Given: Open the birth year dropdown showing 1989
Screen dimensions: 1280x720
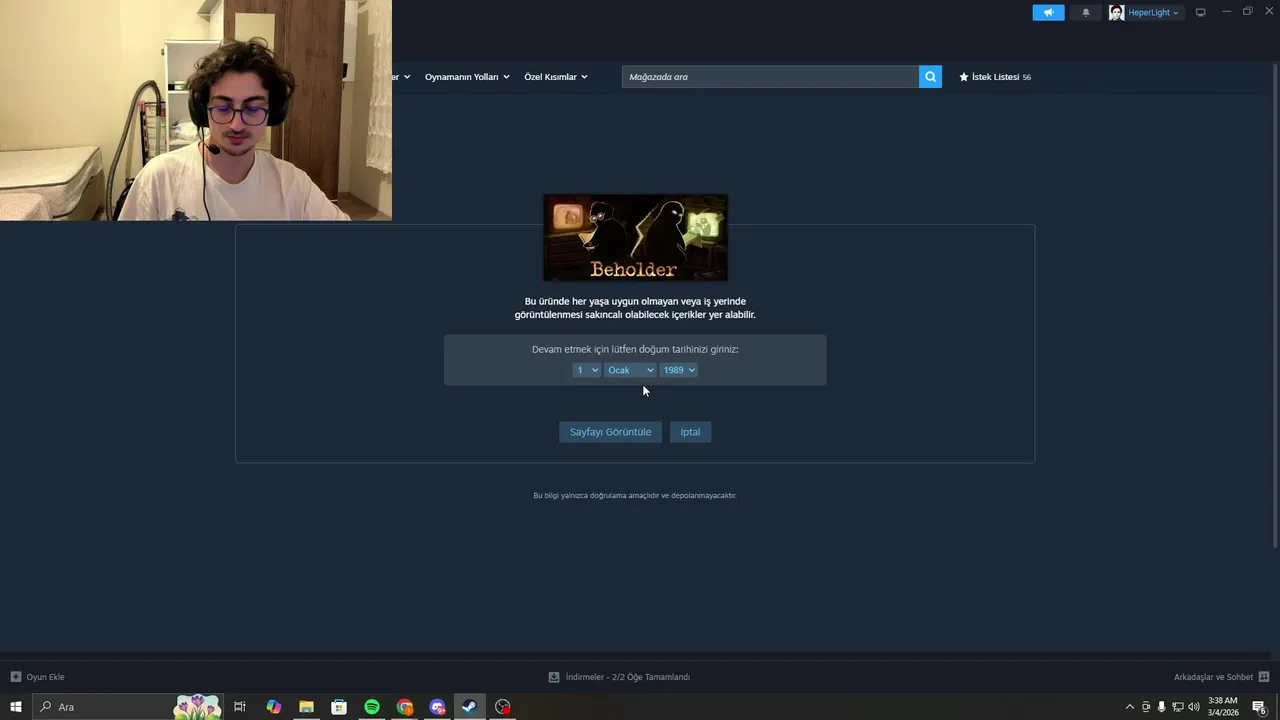Looking at the screenshot, I should pyautogui.click(x=678, y=370).
